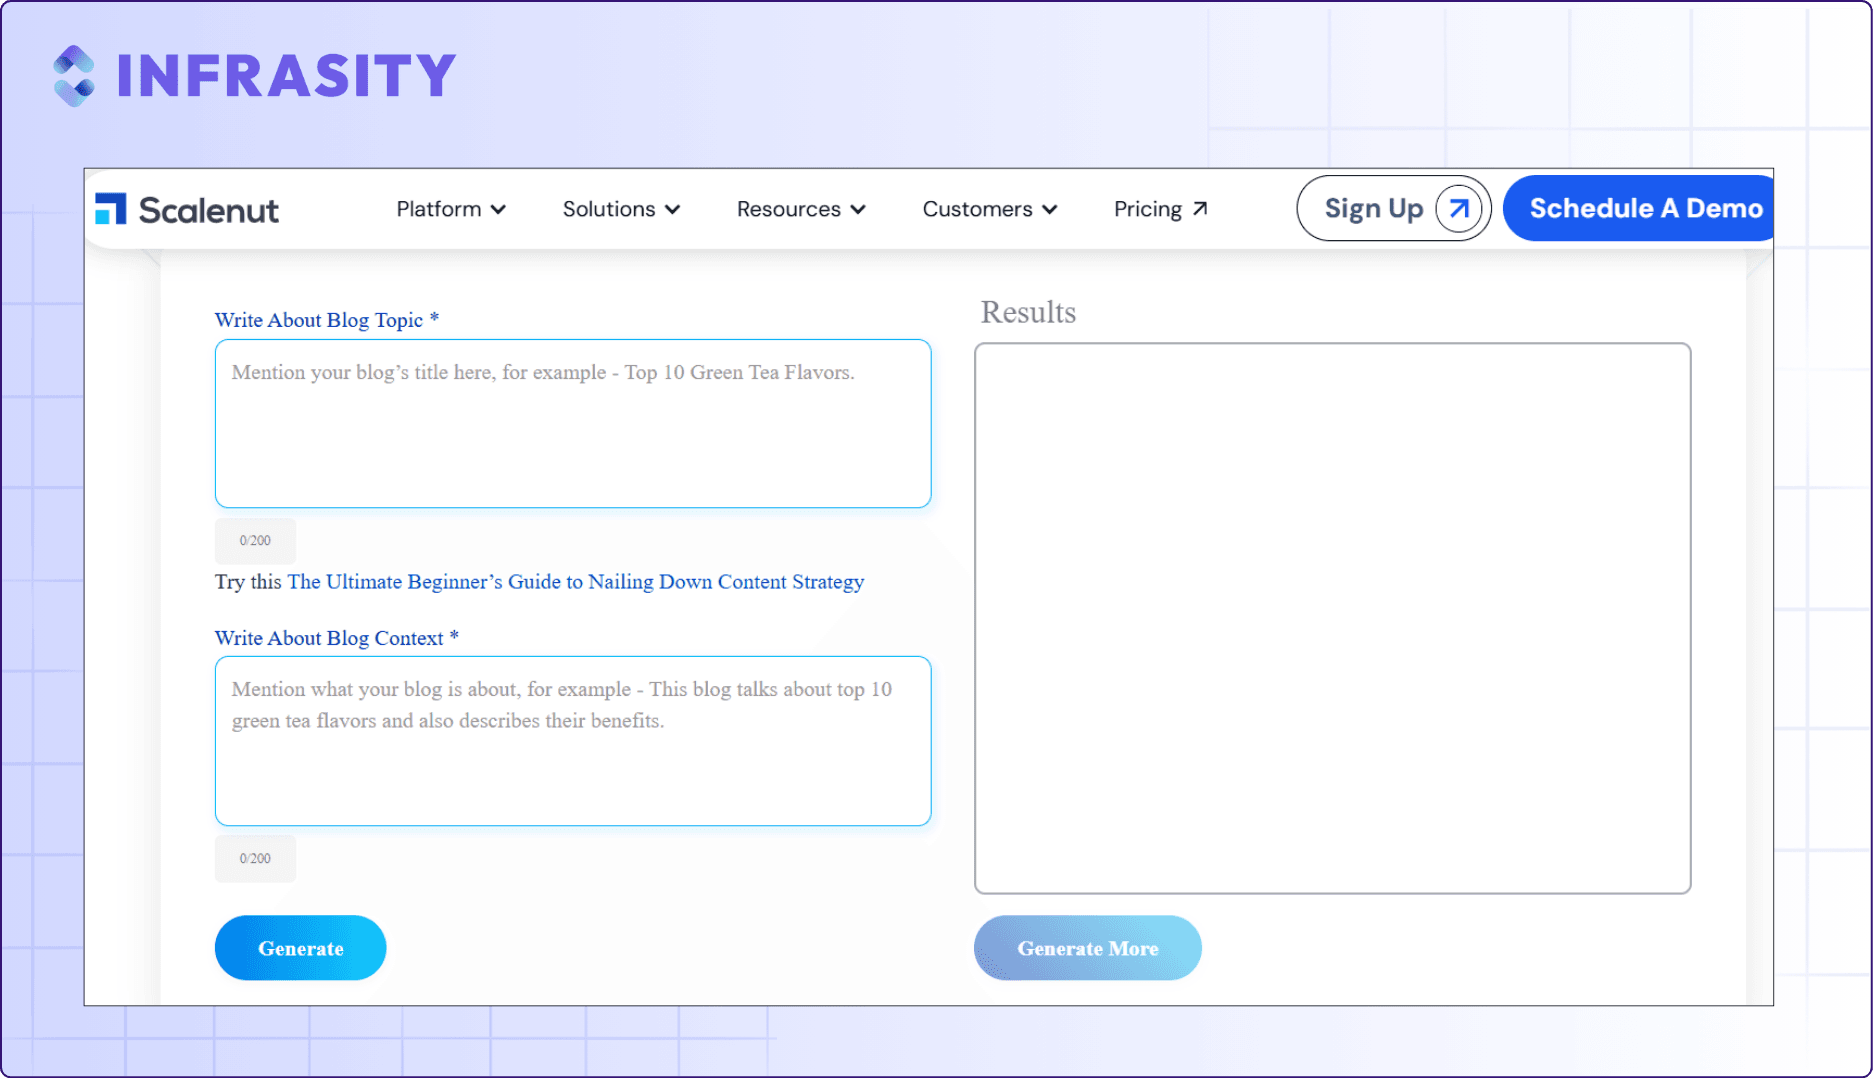Go to the Pricing page
This screenshot has height=1079, width=1873.
1161,209
